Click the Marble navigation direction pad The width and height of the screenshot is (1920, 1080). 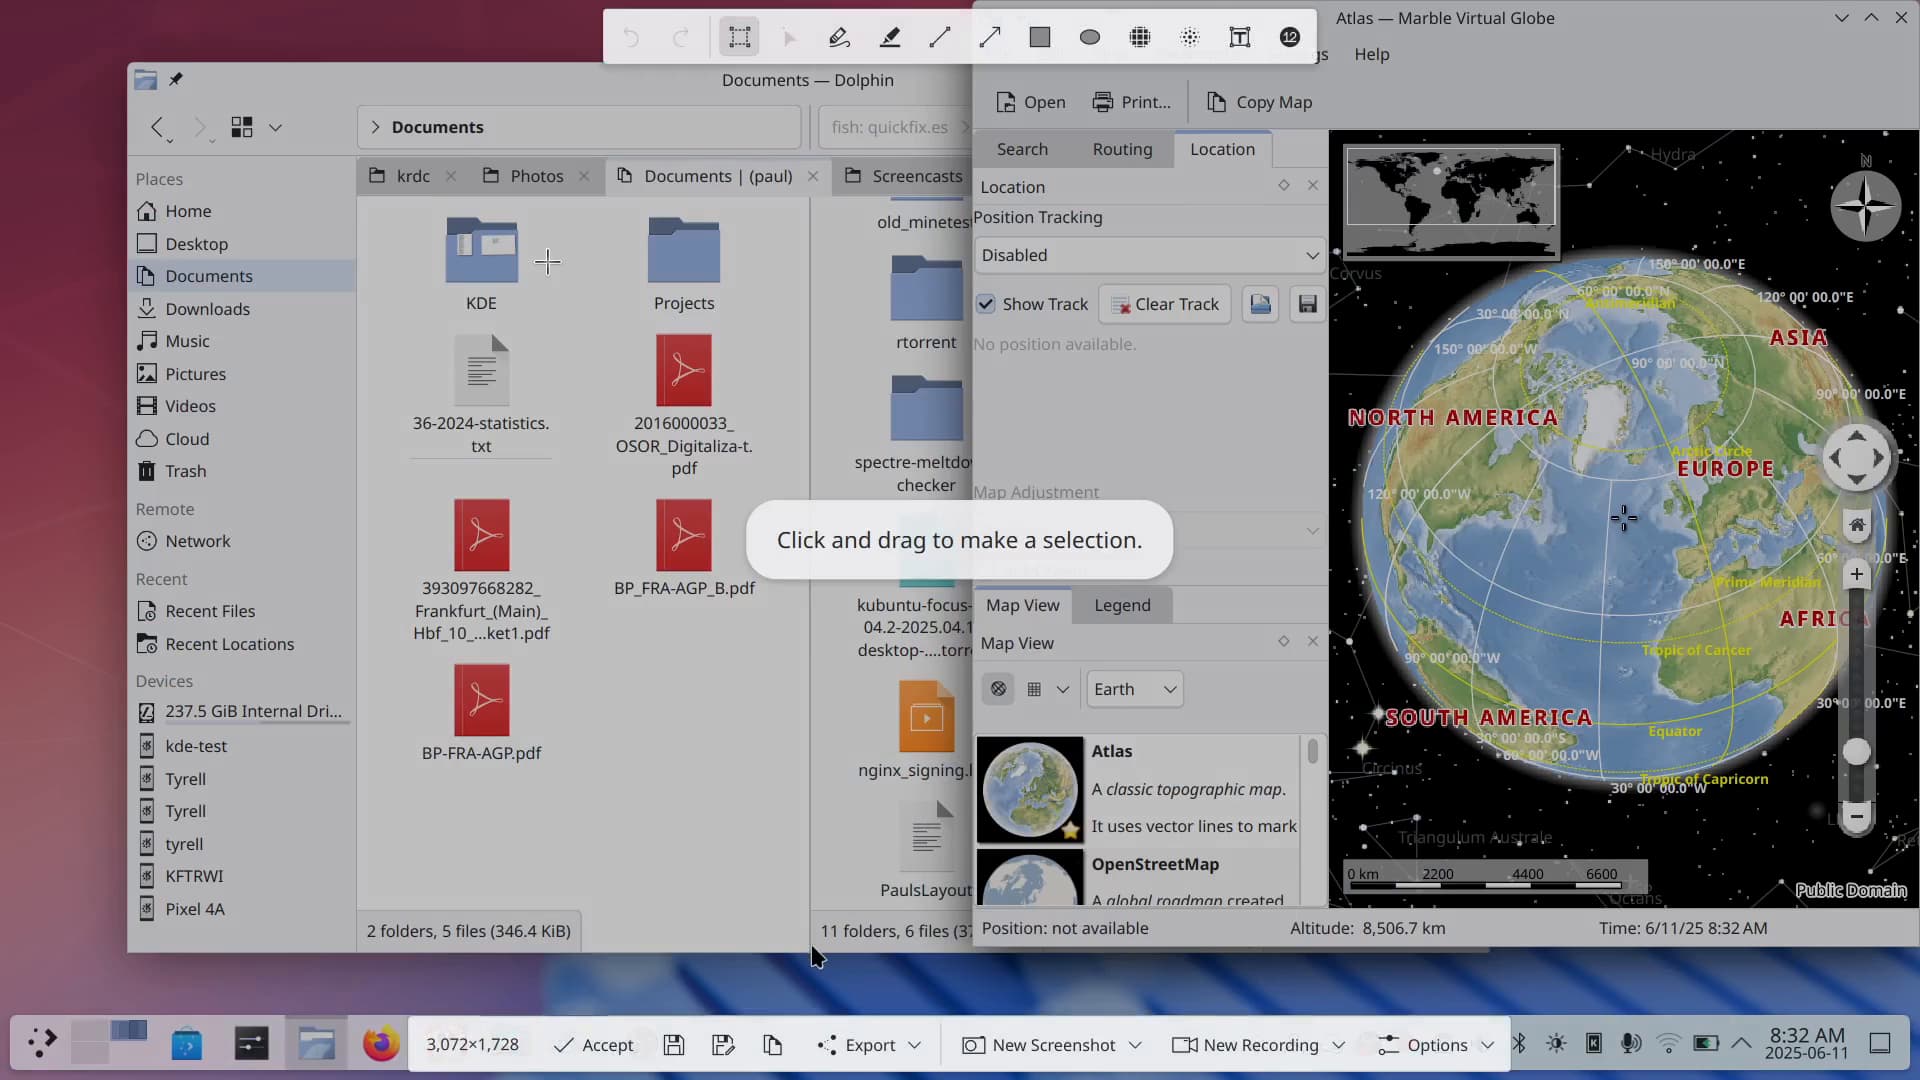tap(1857, 458)
